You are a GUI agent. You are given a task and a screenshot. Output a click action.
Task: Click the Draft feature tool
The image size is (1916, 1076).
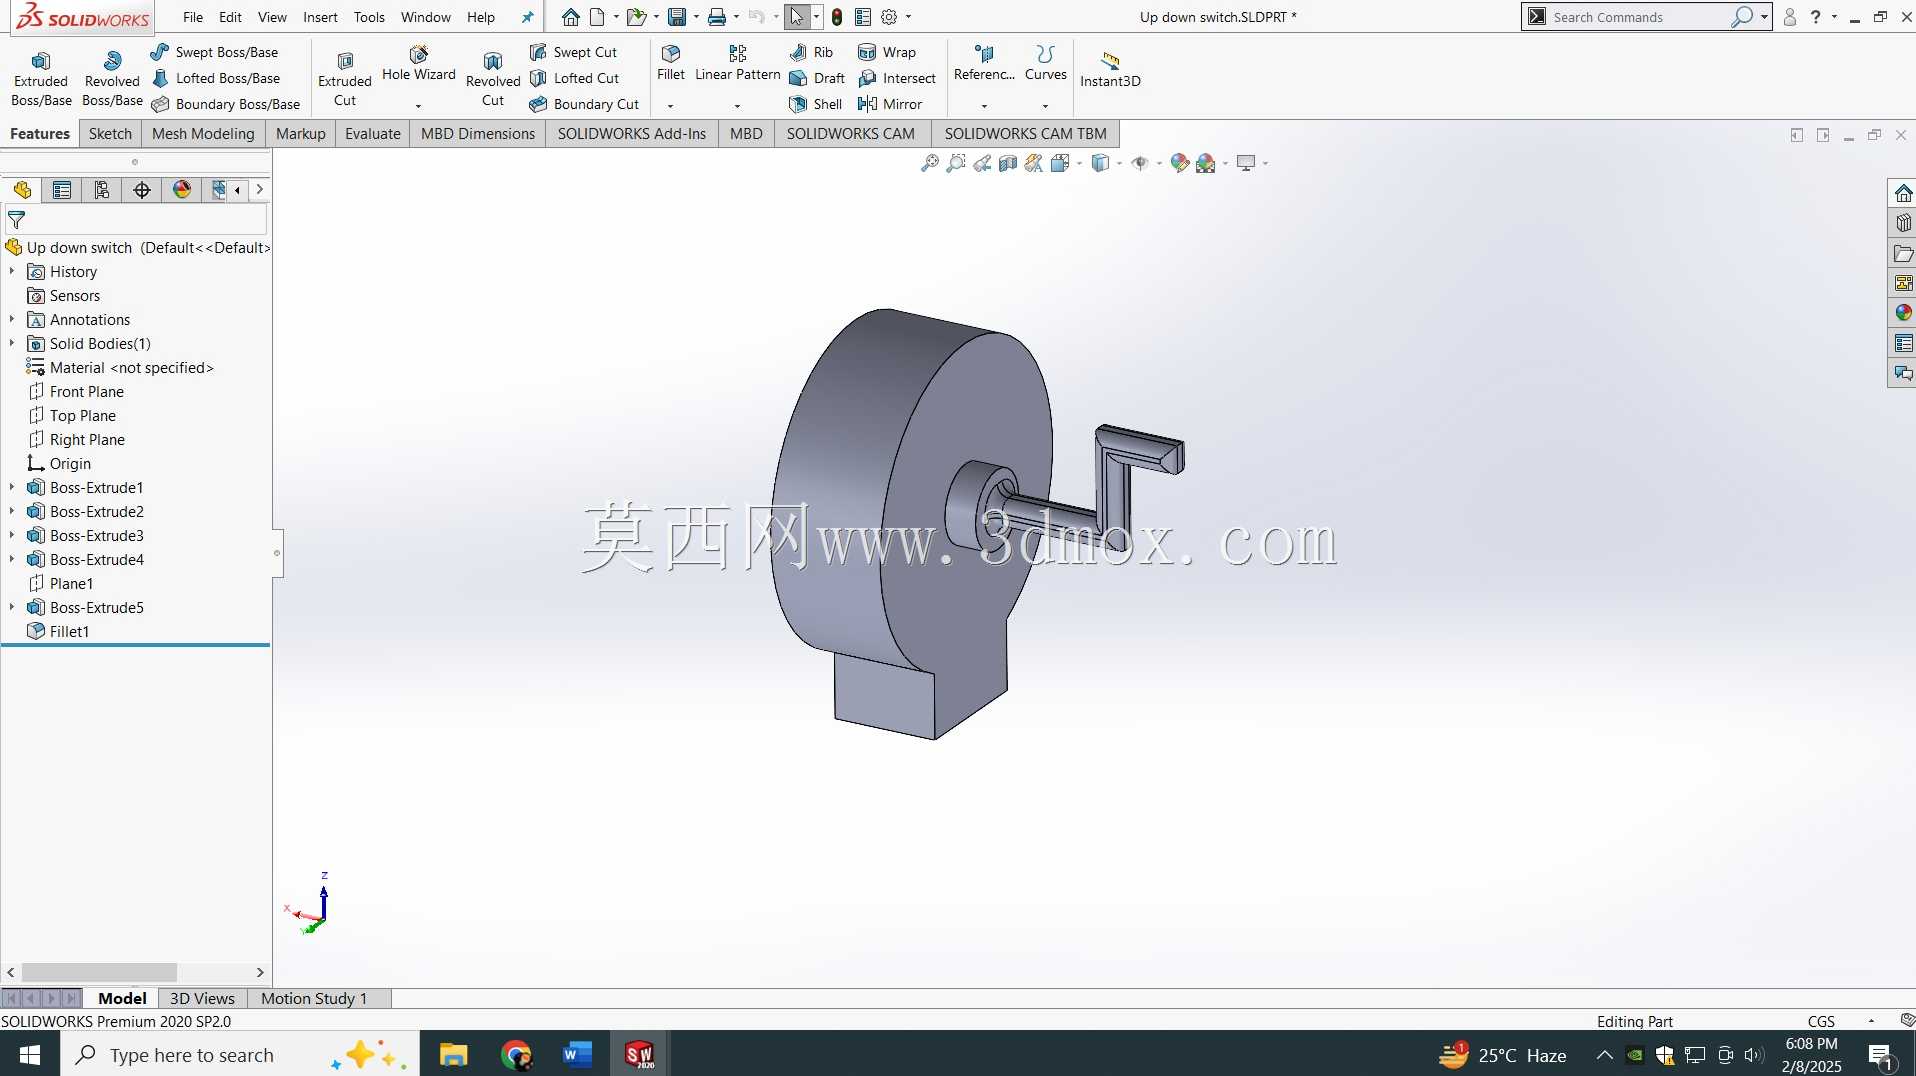[817, 78]
